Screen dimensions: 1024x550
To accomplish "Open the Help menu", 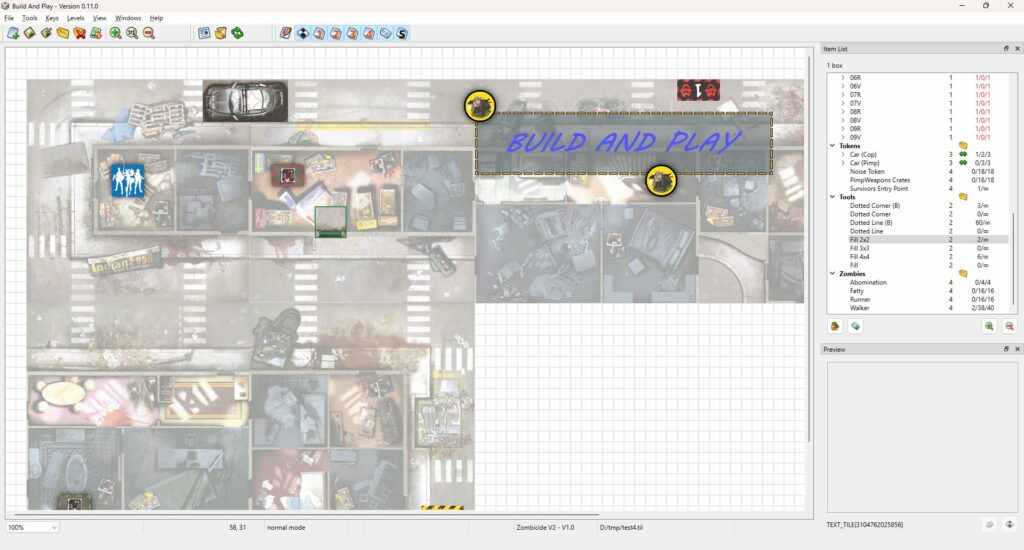I will tap(156, 18).
